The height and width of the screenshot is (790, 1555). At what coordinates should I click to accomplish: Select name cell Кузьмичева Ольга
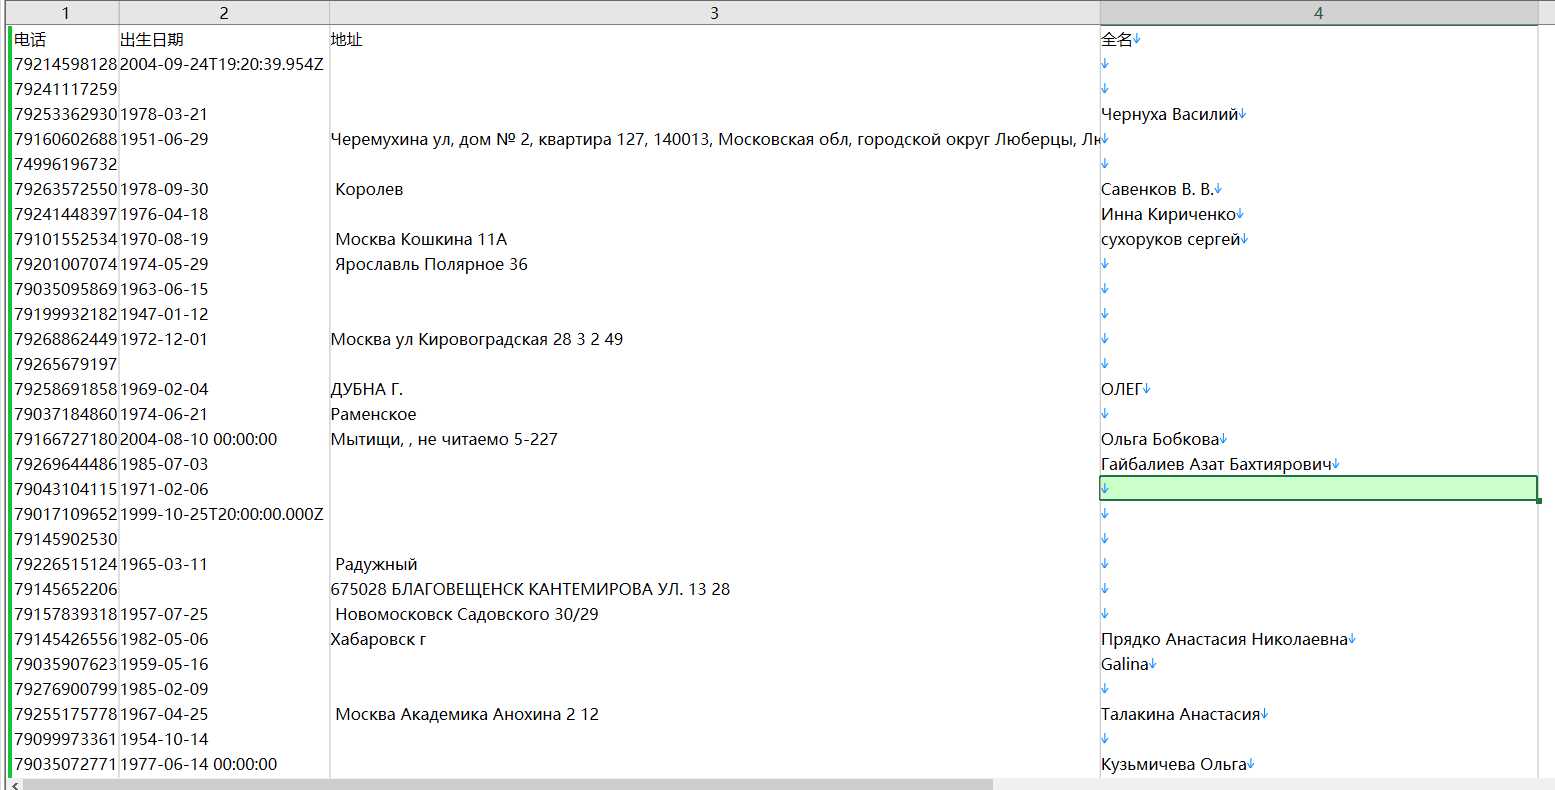(x=1318, y=764)
